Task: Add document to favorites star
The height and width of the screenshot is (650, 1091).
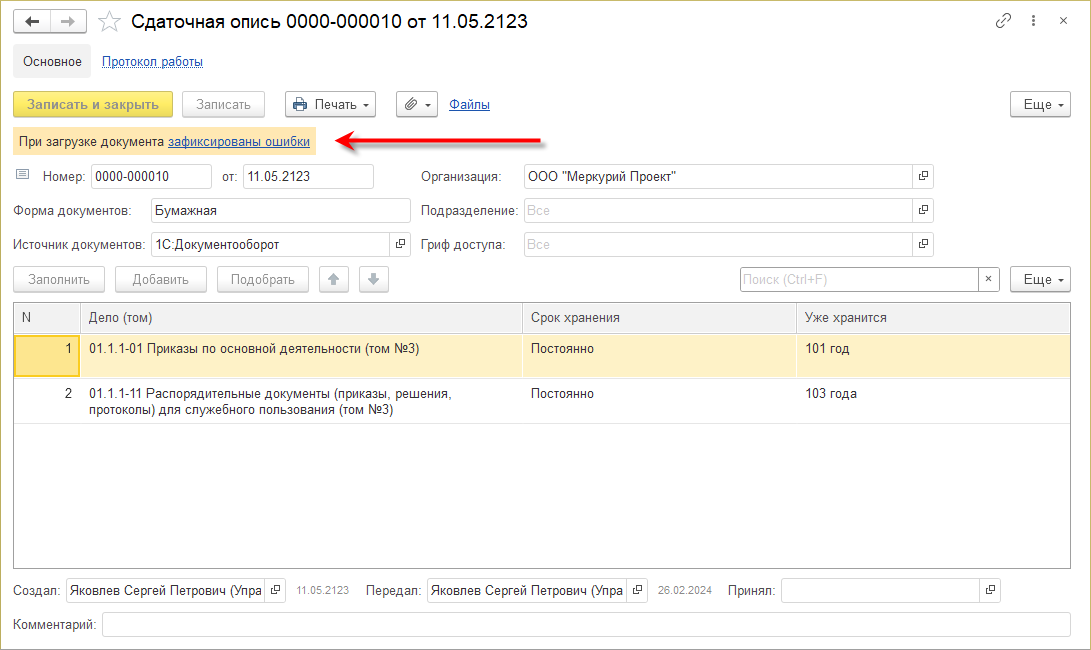Action: (x=109, y=22)
